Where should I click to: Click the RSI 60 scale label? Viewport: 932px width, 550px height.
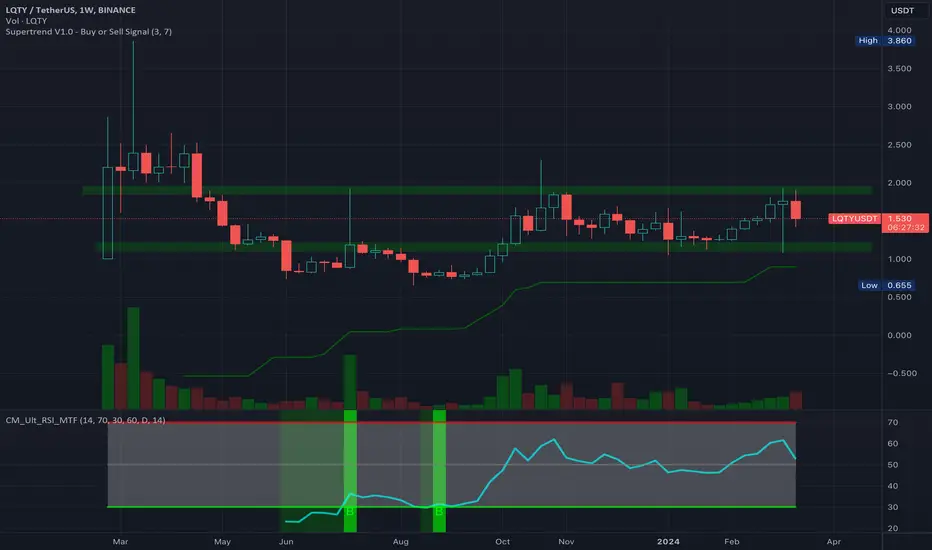coord(892,444)
